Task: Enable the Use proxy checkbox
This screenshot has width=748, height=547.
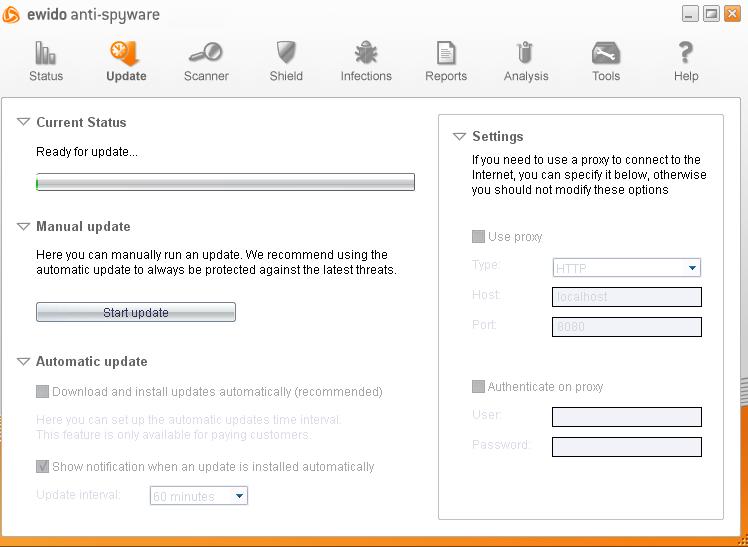Action: (x=478, y=237)
